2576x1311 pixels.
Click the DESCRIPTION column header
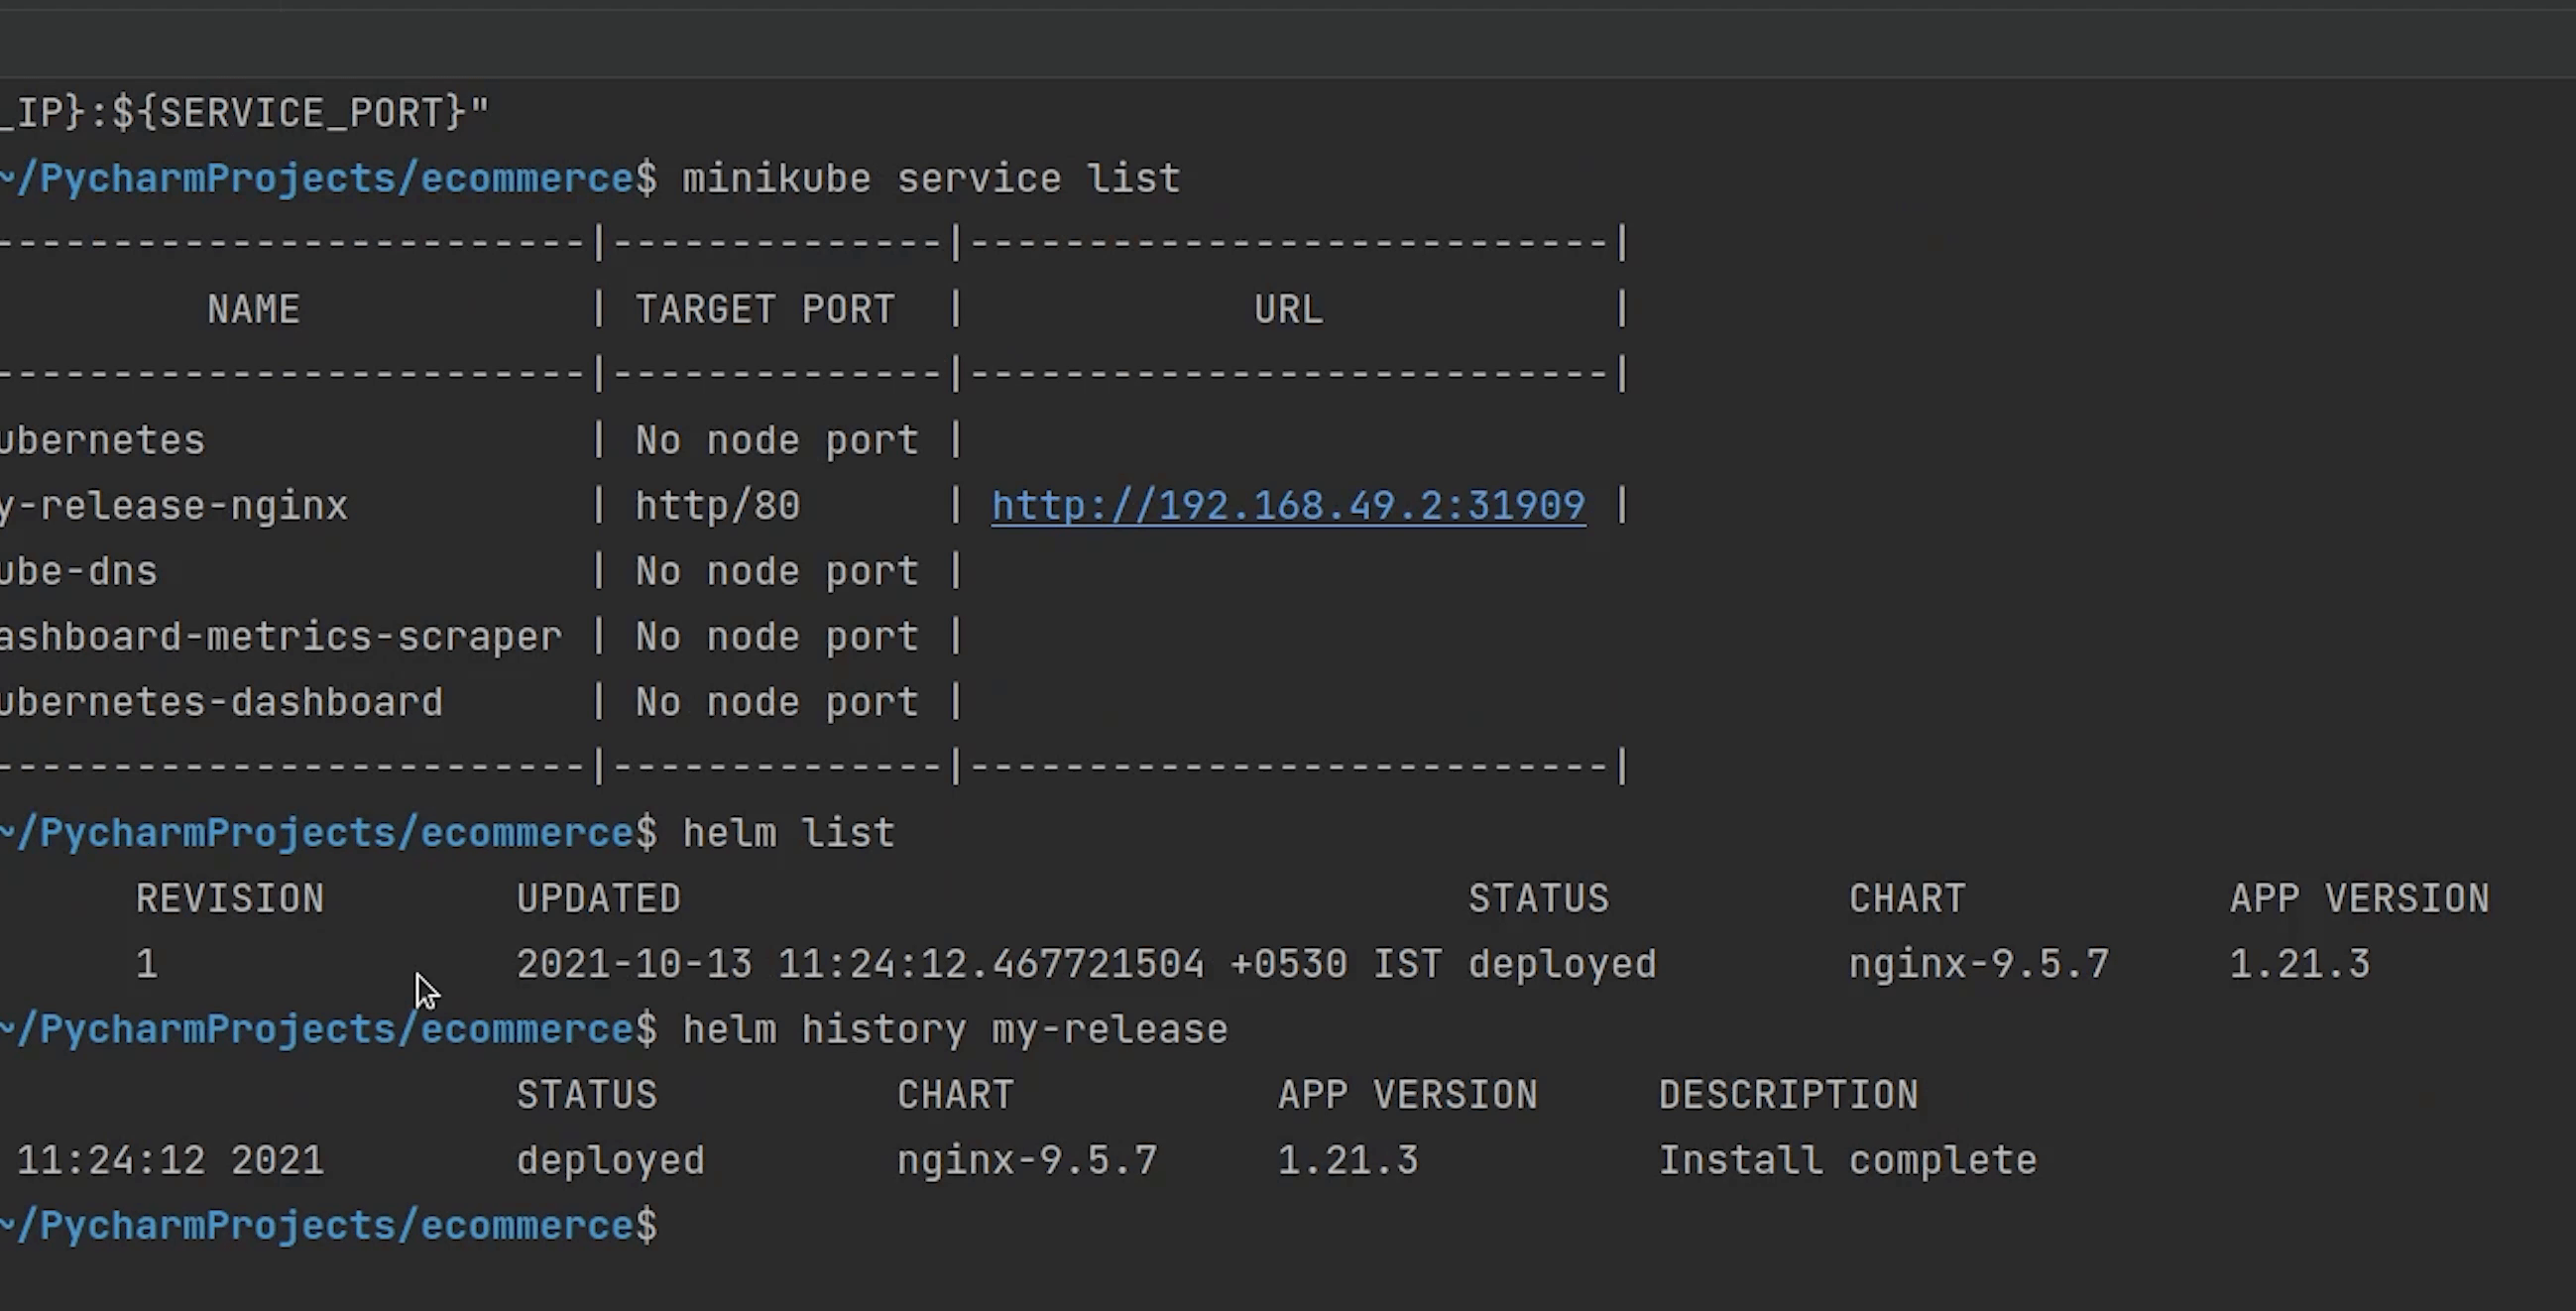[x=1788, y=1095]
